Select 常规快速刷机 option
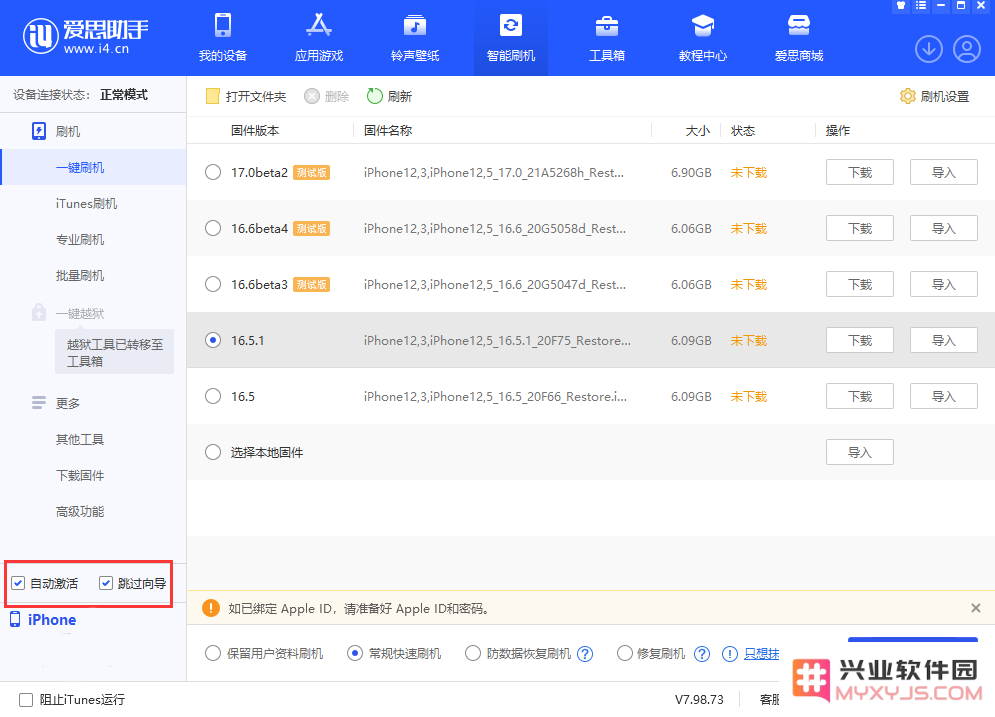The width and height of the screenshot is (995, 717). pyautogui.click(x=355, y=654)
